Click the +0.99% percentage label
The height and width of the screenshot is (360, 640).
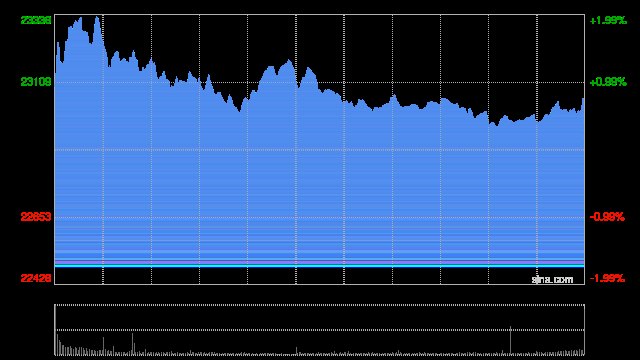[x=608, y=82]
